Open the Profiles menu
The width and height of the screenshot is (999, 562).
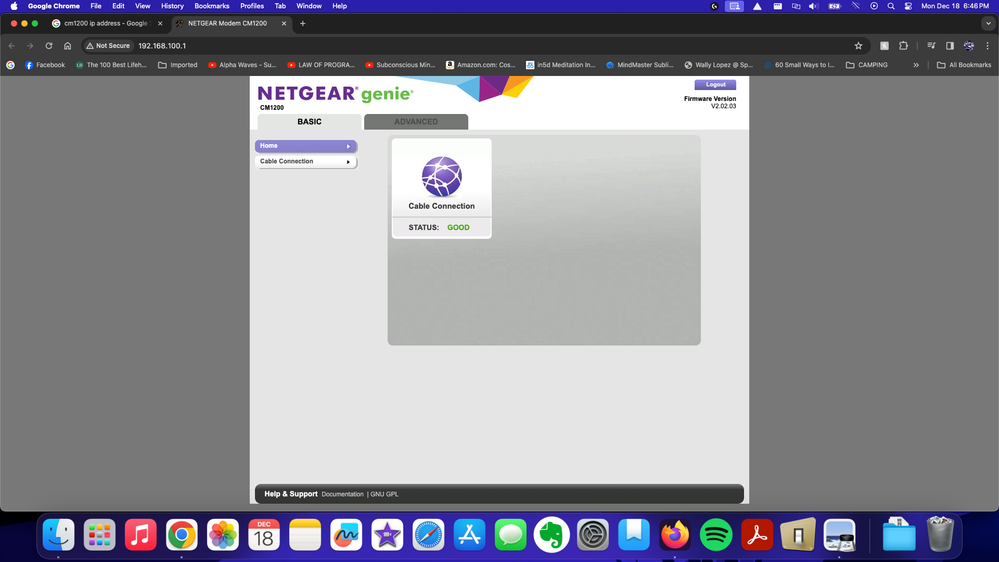[252, 6]
